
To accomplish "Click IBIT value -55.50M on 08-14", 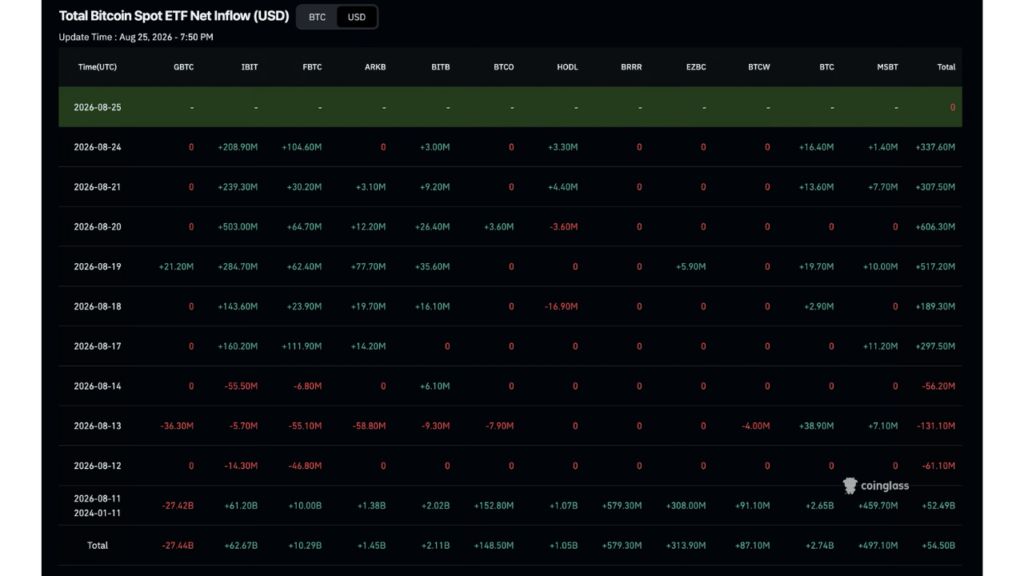I will click(x=241, y=386).
